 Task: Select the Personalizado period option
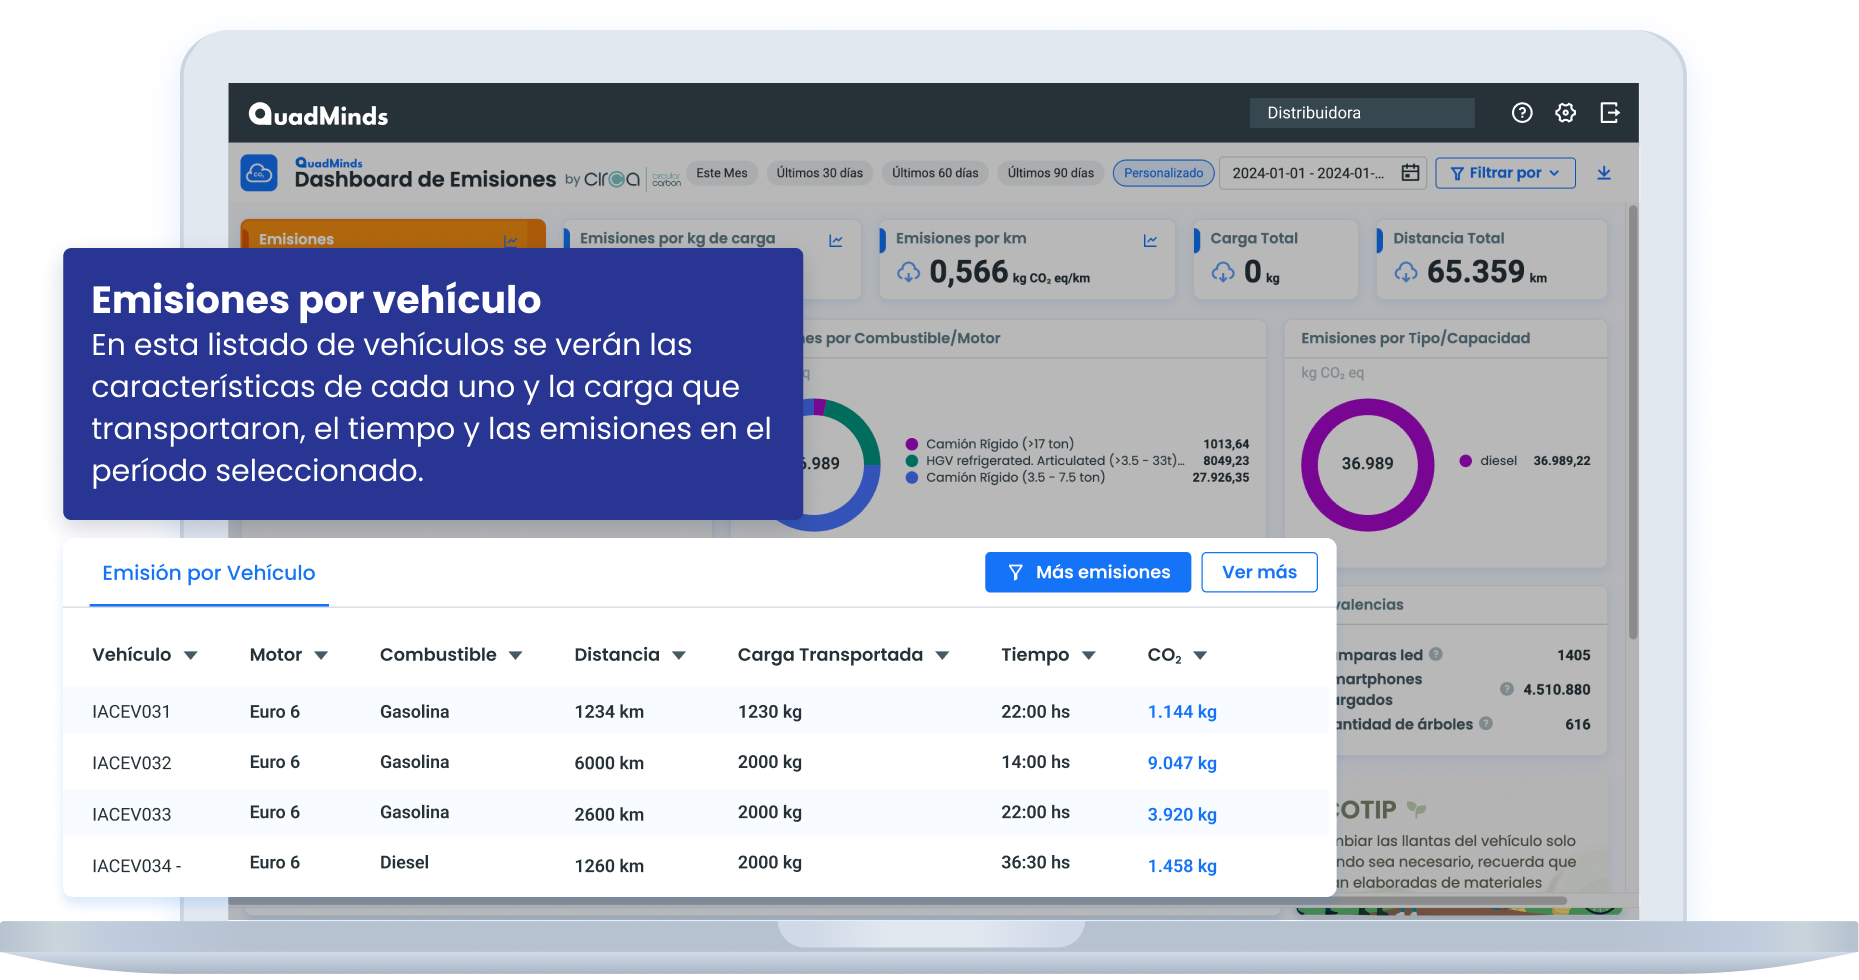(1163, 173)
